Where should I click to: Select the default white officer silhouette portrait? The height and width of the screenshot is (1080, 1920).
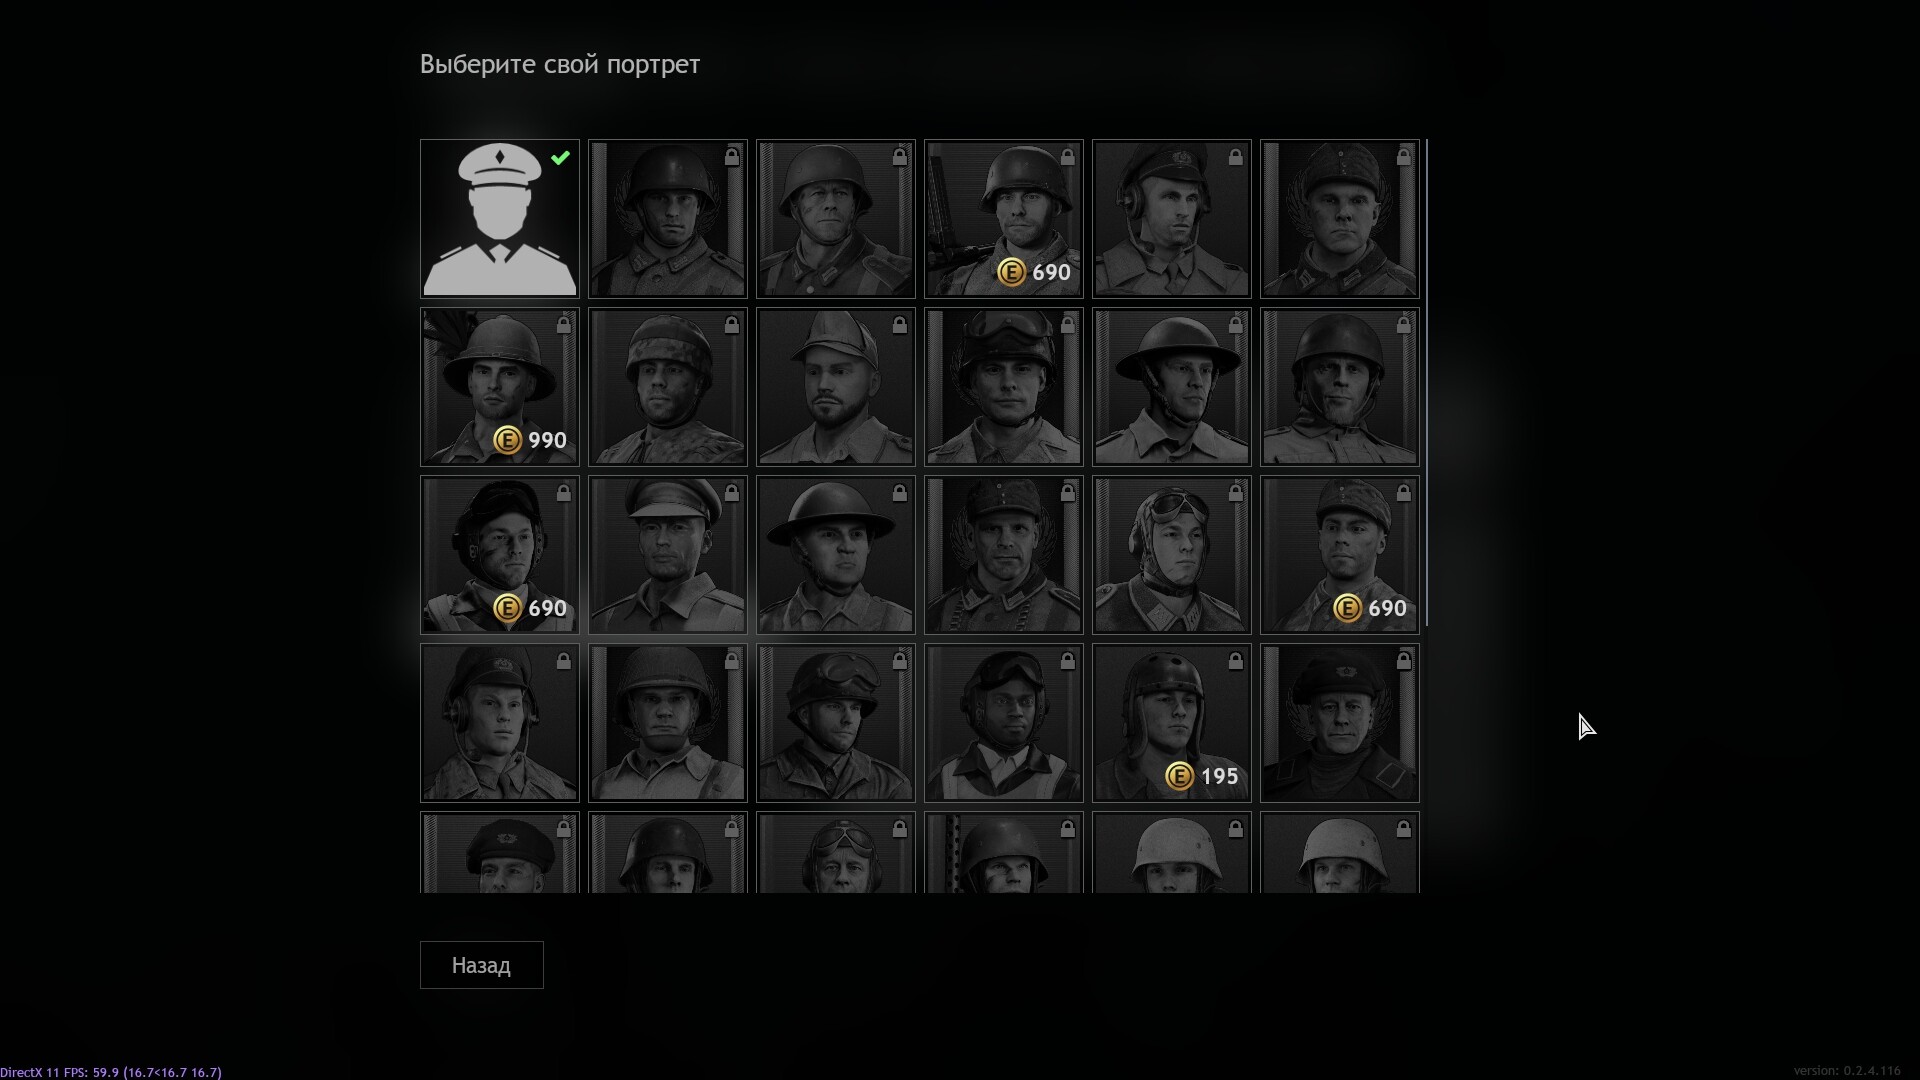[x=500, y=219]
